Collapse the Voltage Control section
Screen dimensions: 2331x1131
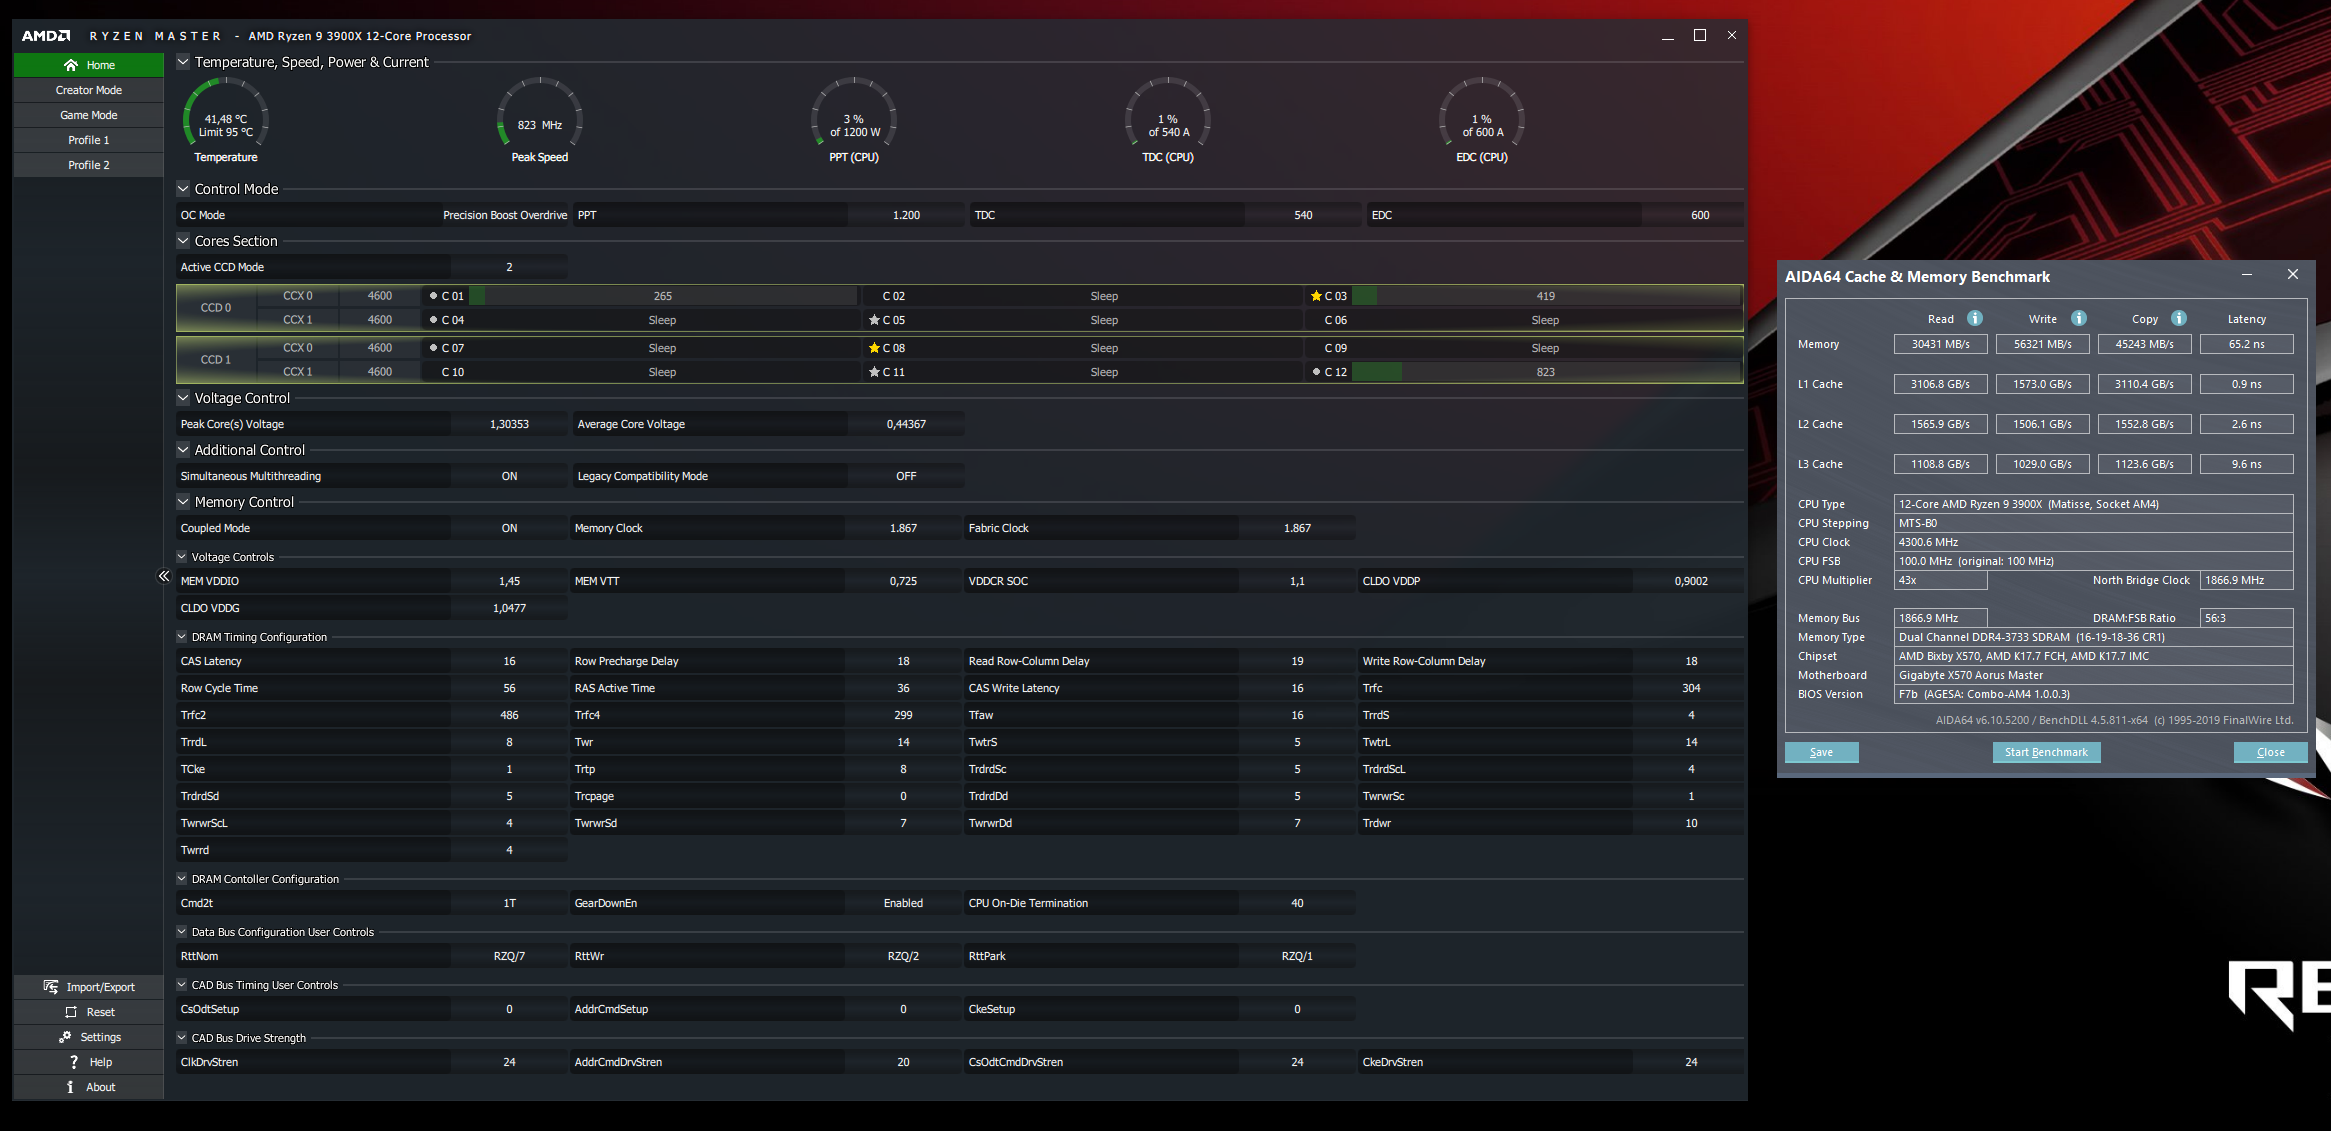(x=183, y=398)
